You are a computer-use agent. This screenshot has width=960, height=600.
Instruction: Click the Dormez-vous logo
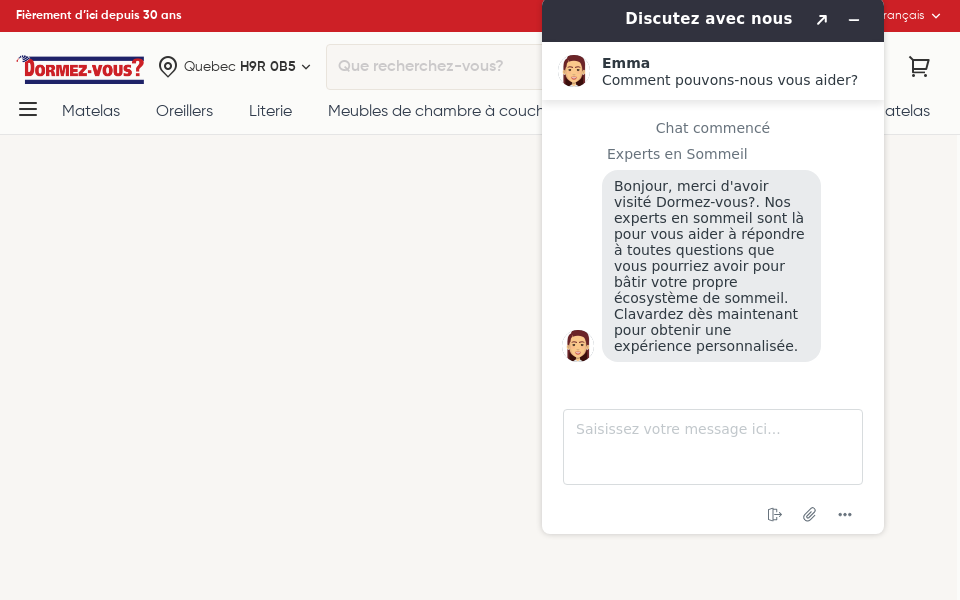(x=81, y=68)
